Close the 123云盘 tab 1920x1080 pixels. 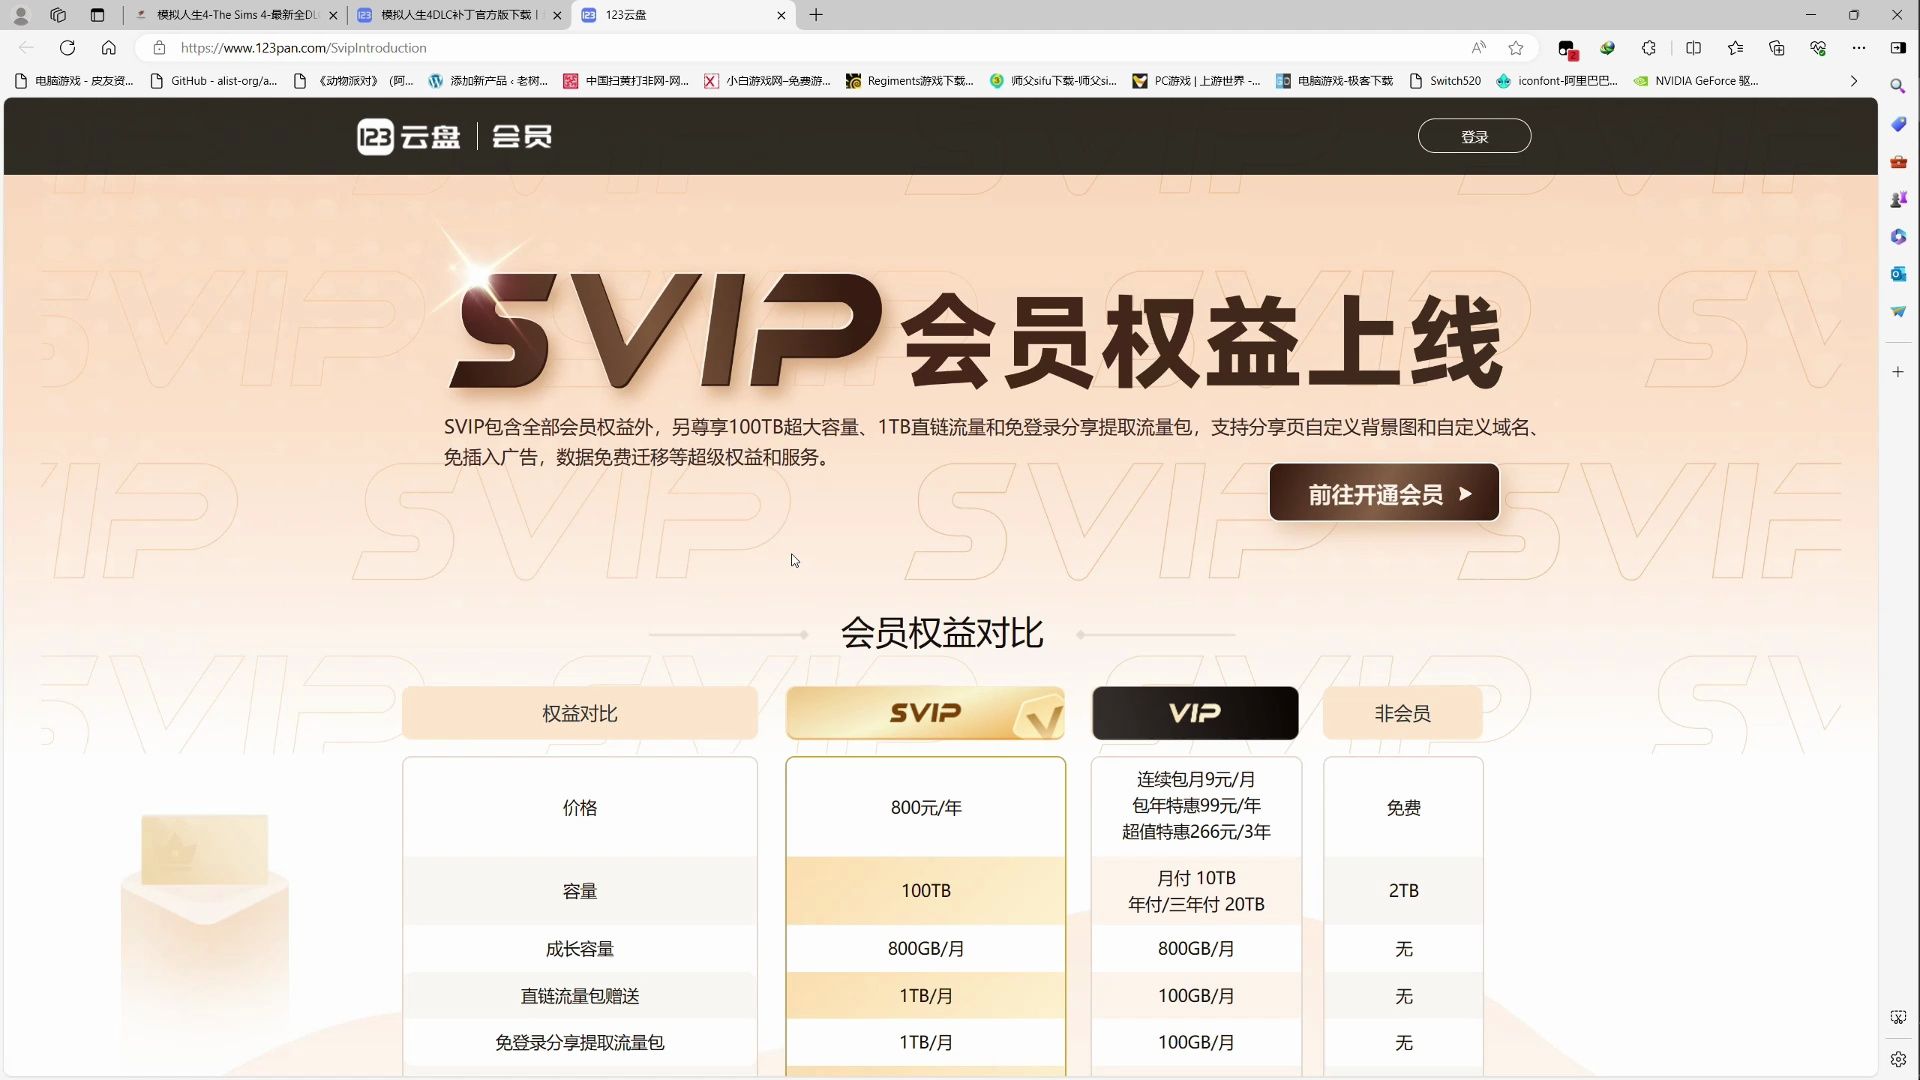tap(781, 15)
